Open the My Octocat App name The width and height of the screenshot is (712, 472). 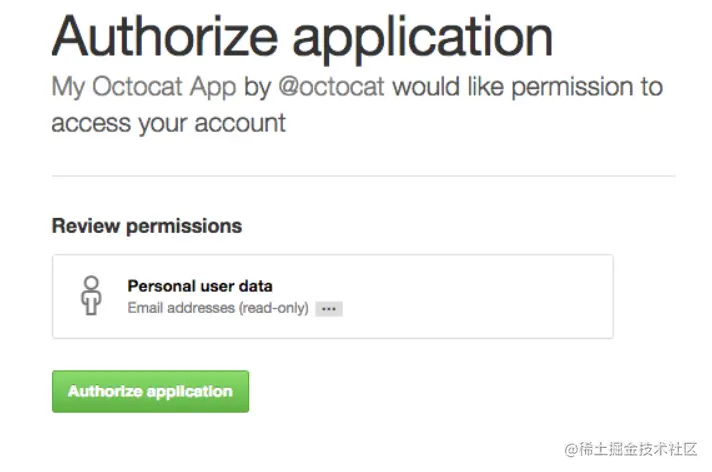tap(144, 87)
